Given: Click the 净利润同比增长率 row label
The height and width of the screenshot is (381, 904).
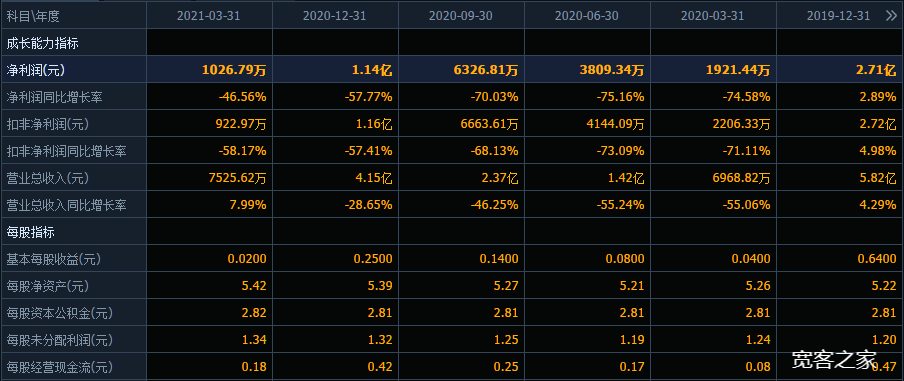Looking at the screenshot, I should coord(54,97).
